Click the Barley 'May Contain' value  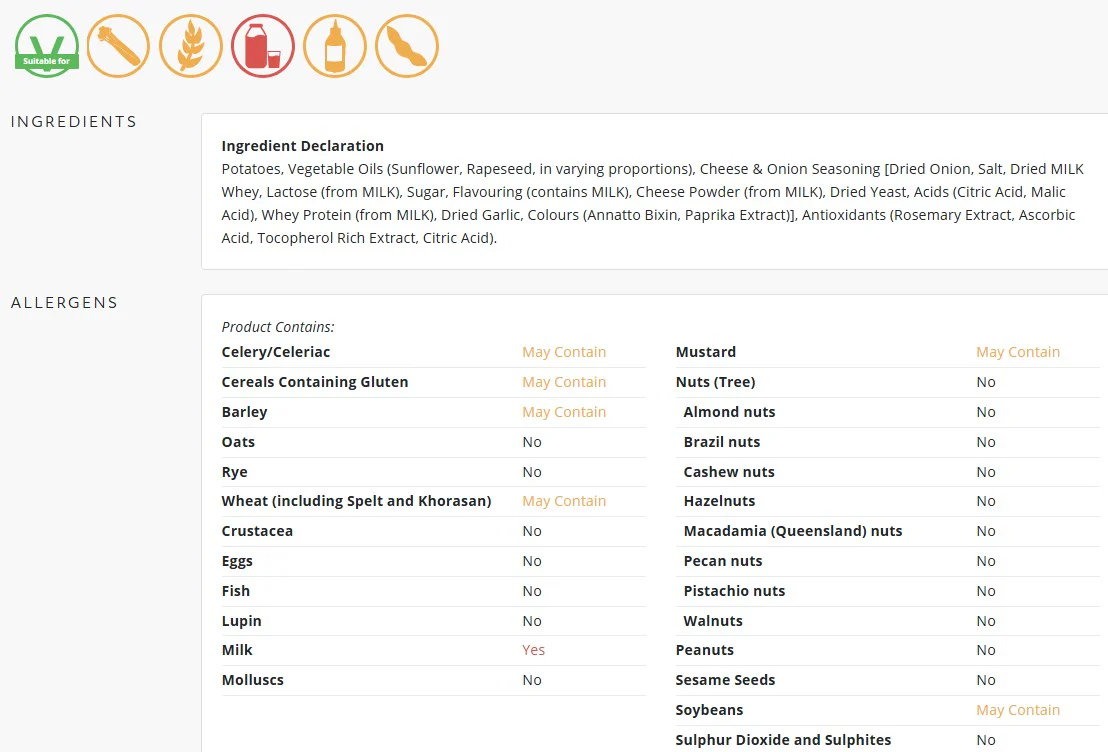(x=564, y=412)
